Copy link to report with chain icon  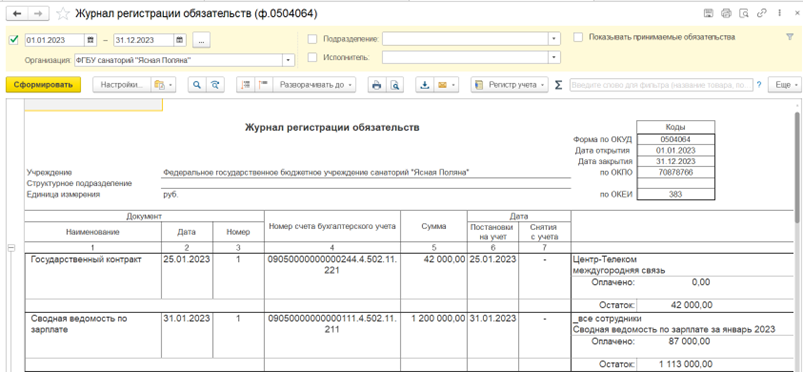pos(761,14)
